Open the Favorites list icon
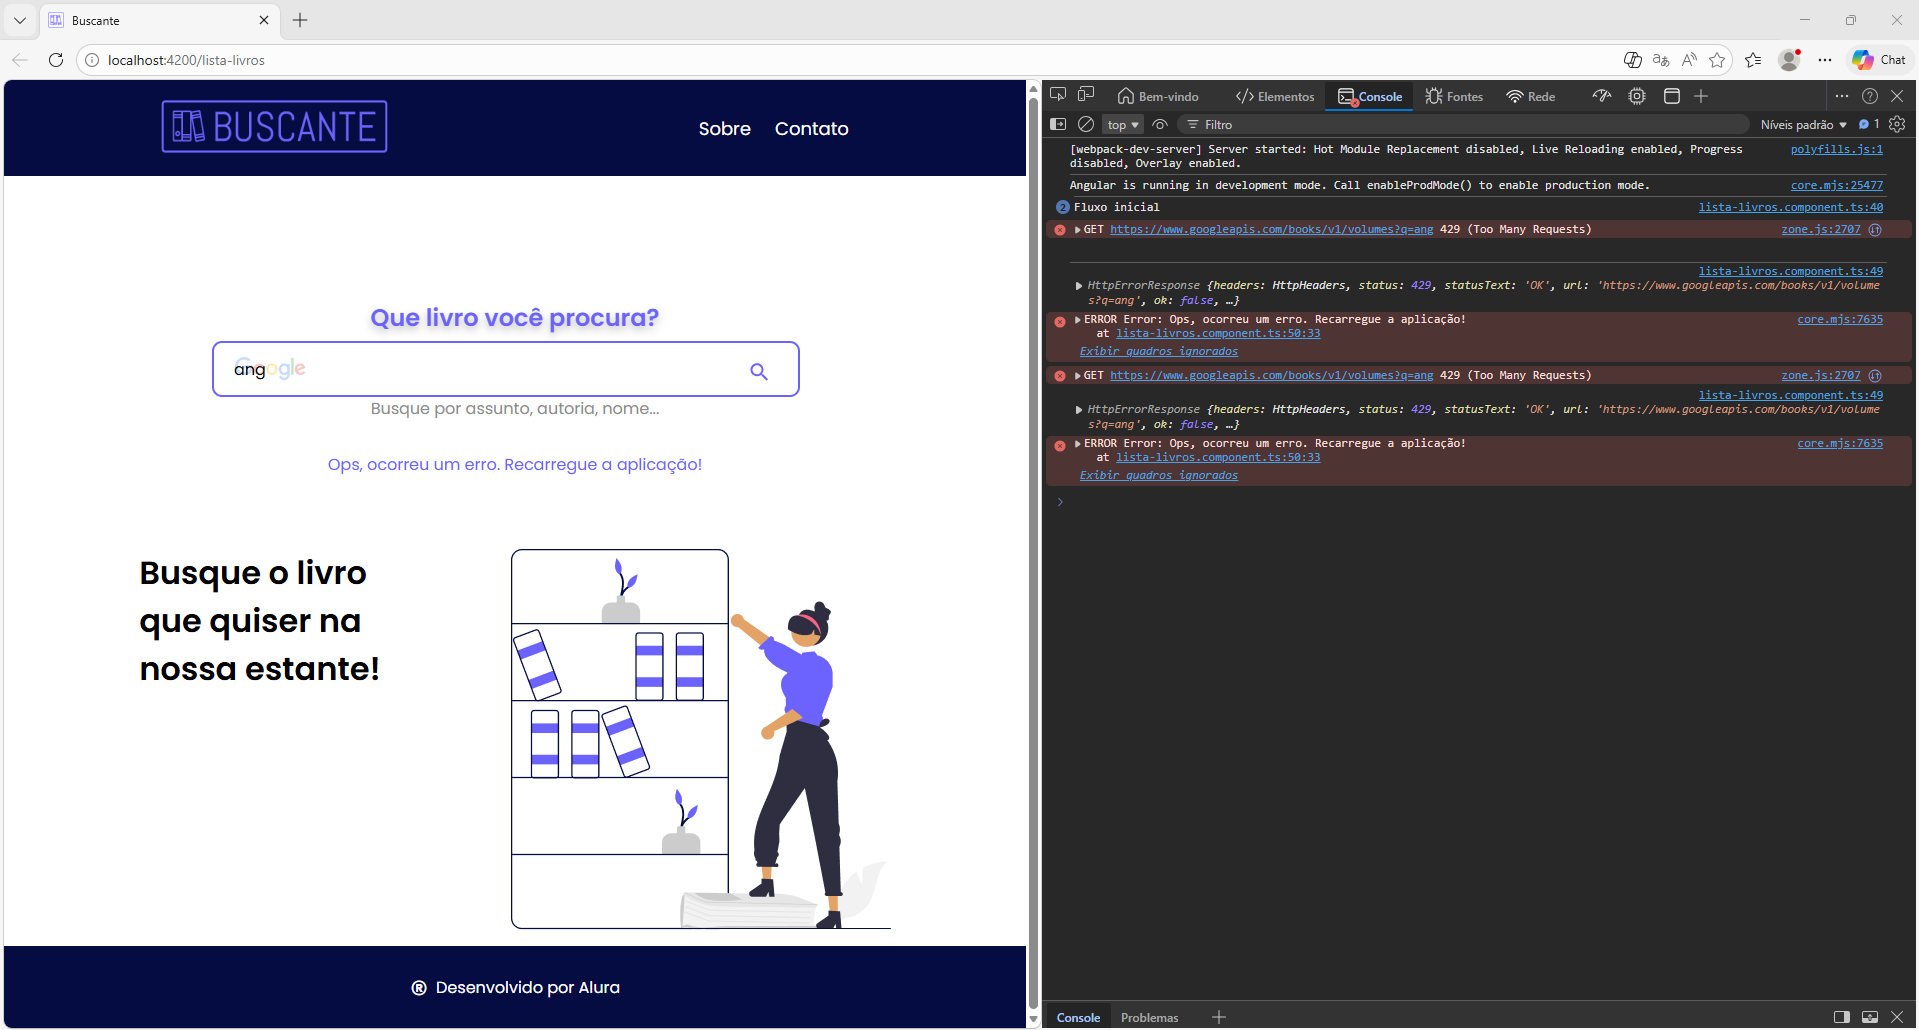 tap(1753, 60)
